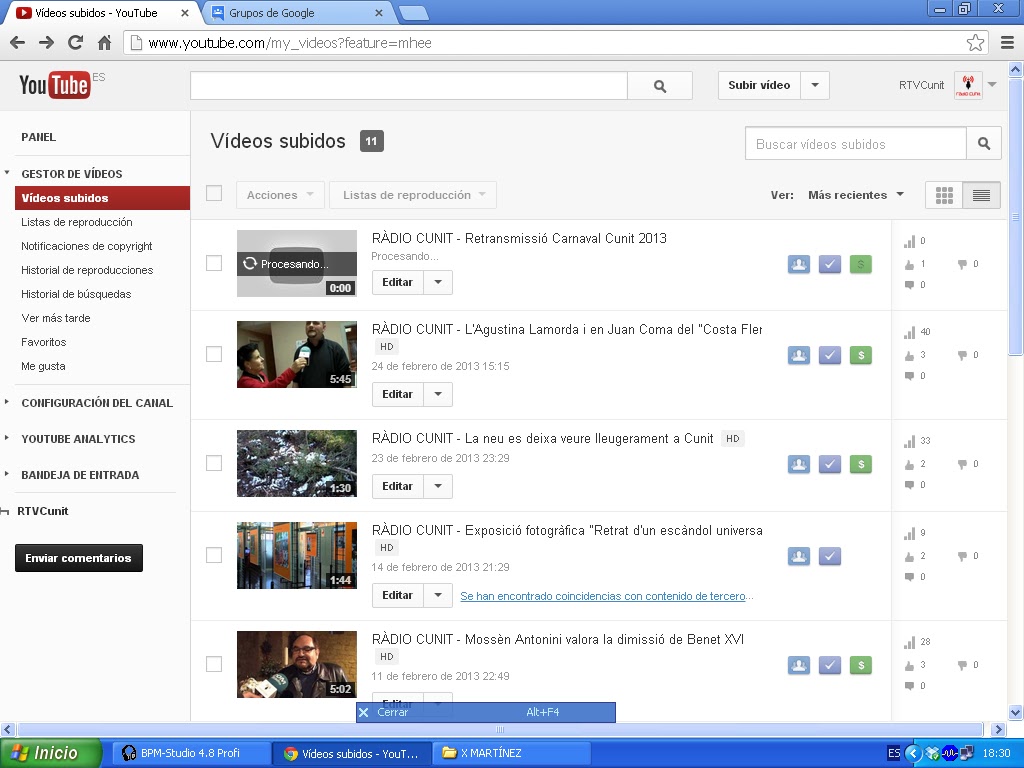This screenshot has width=1024, height=768.
Task: Open the Chrome menu
Action: 1008,43
